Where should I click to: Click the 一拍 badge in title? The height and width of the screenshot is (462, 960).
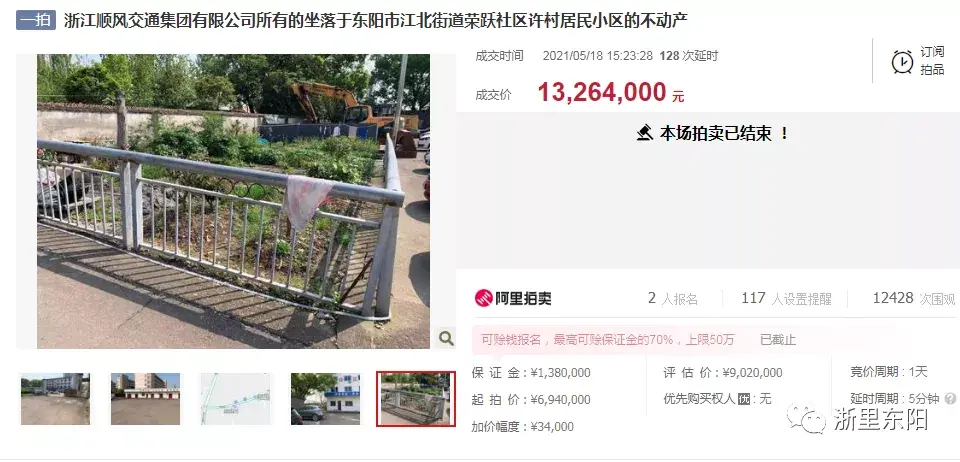pyautogui.click(x=36, y=20)
